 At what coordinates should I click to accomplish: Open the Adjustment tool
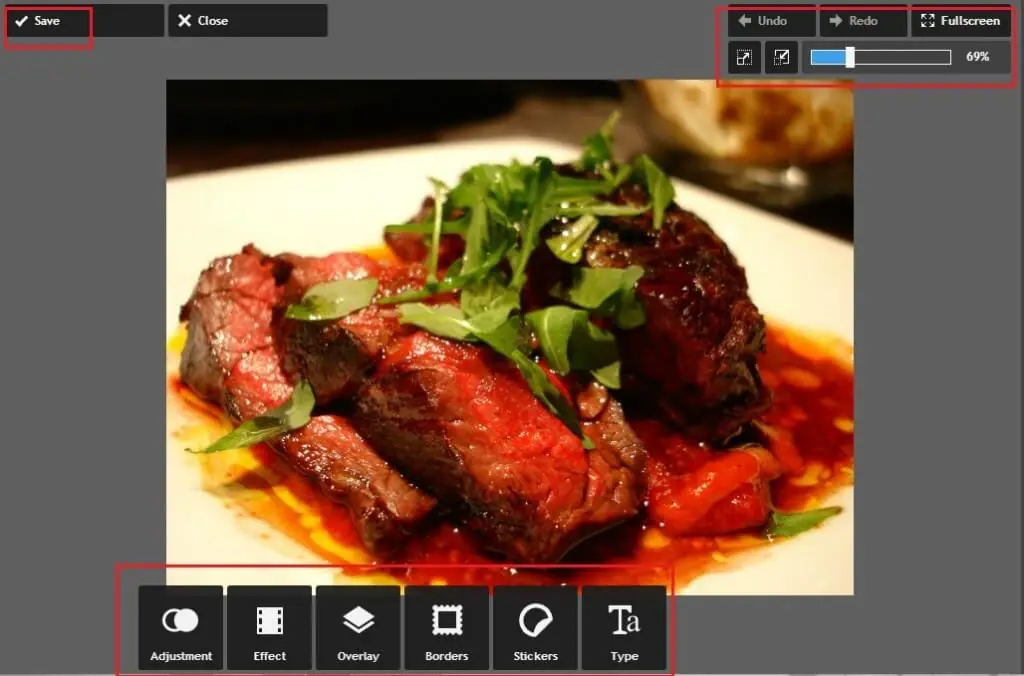(x=181, y=628)
